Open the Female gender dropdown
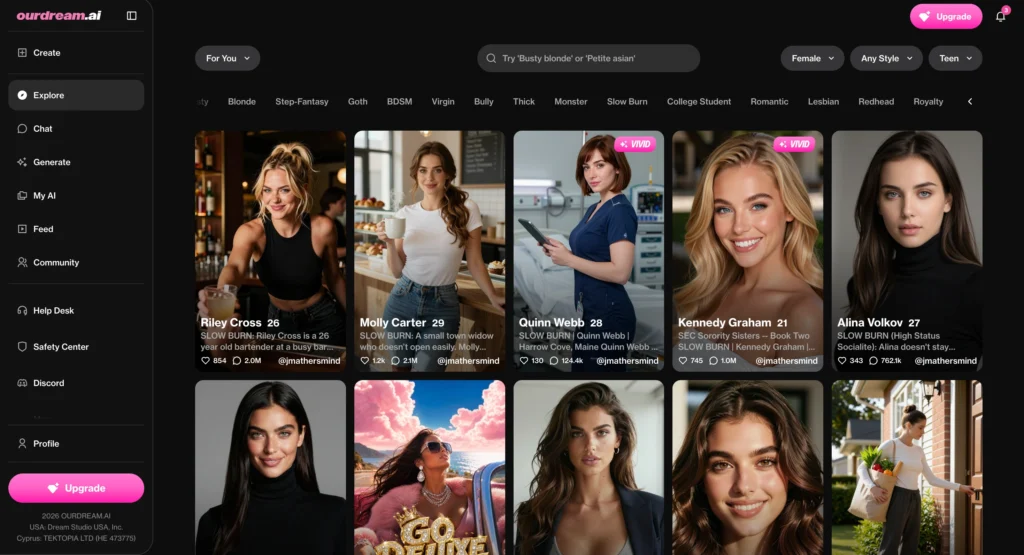This screenshot has width=1024, height=555. coord(812,58)
